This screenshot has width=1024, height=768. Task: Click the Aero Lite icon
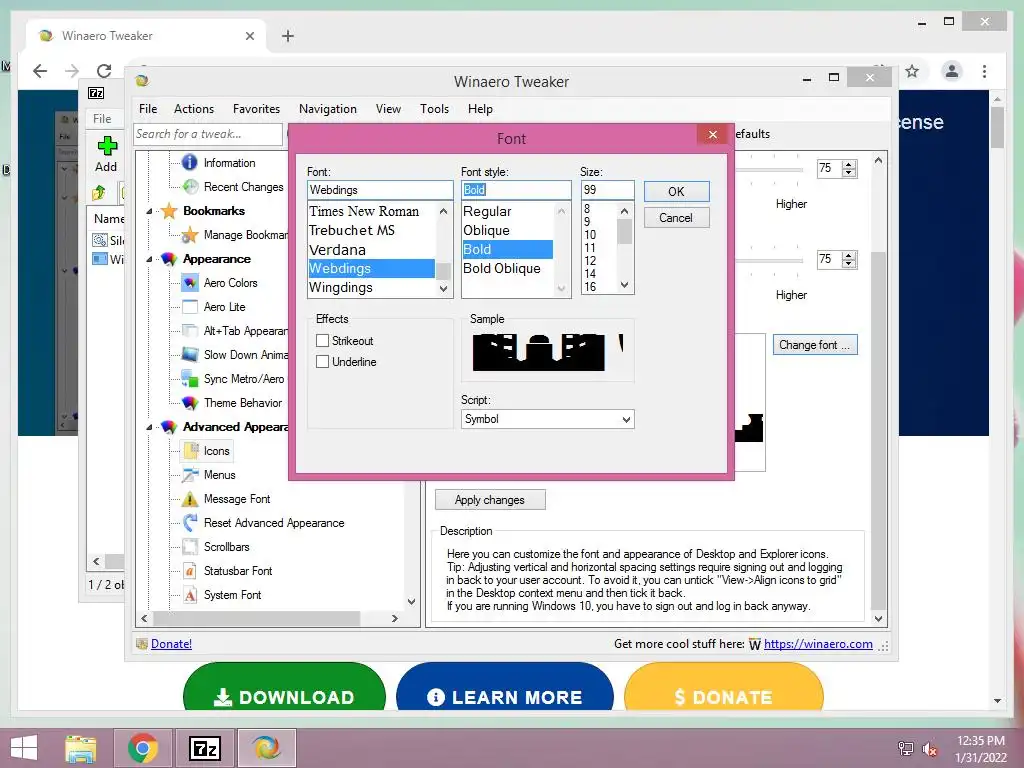pyautogui.click(x=190, y=307)
